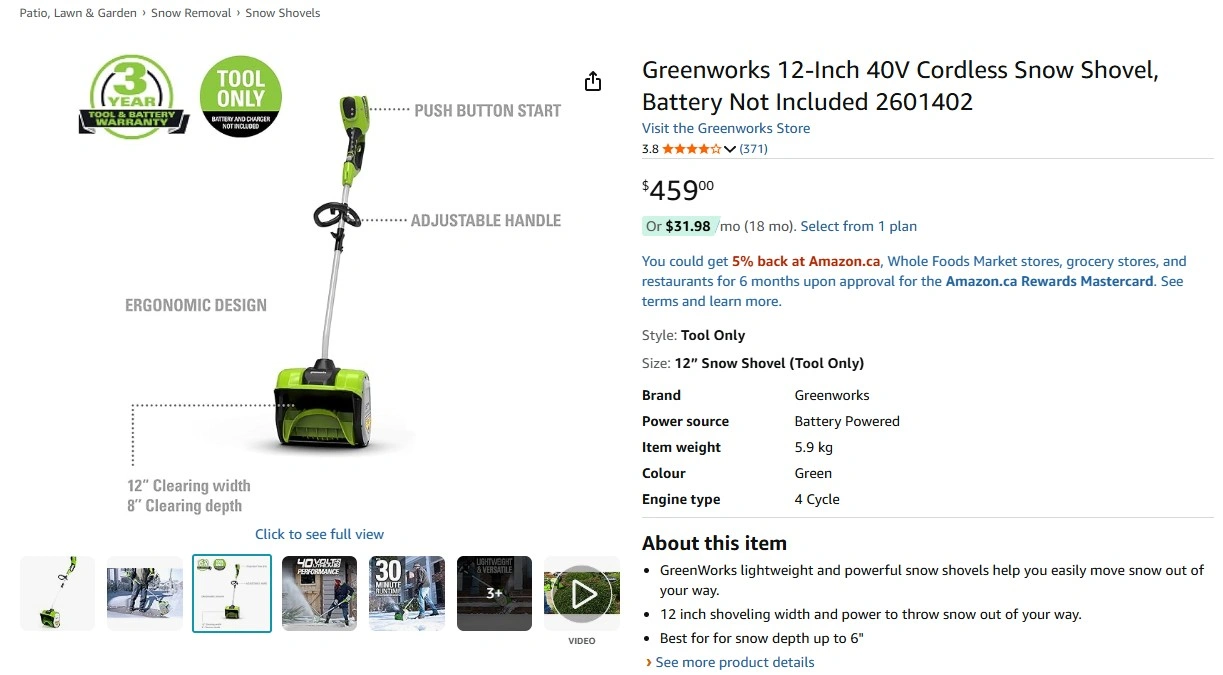Click the share icon above product image
Screen dimensions: 1223x675
point(593,81)
